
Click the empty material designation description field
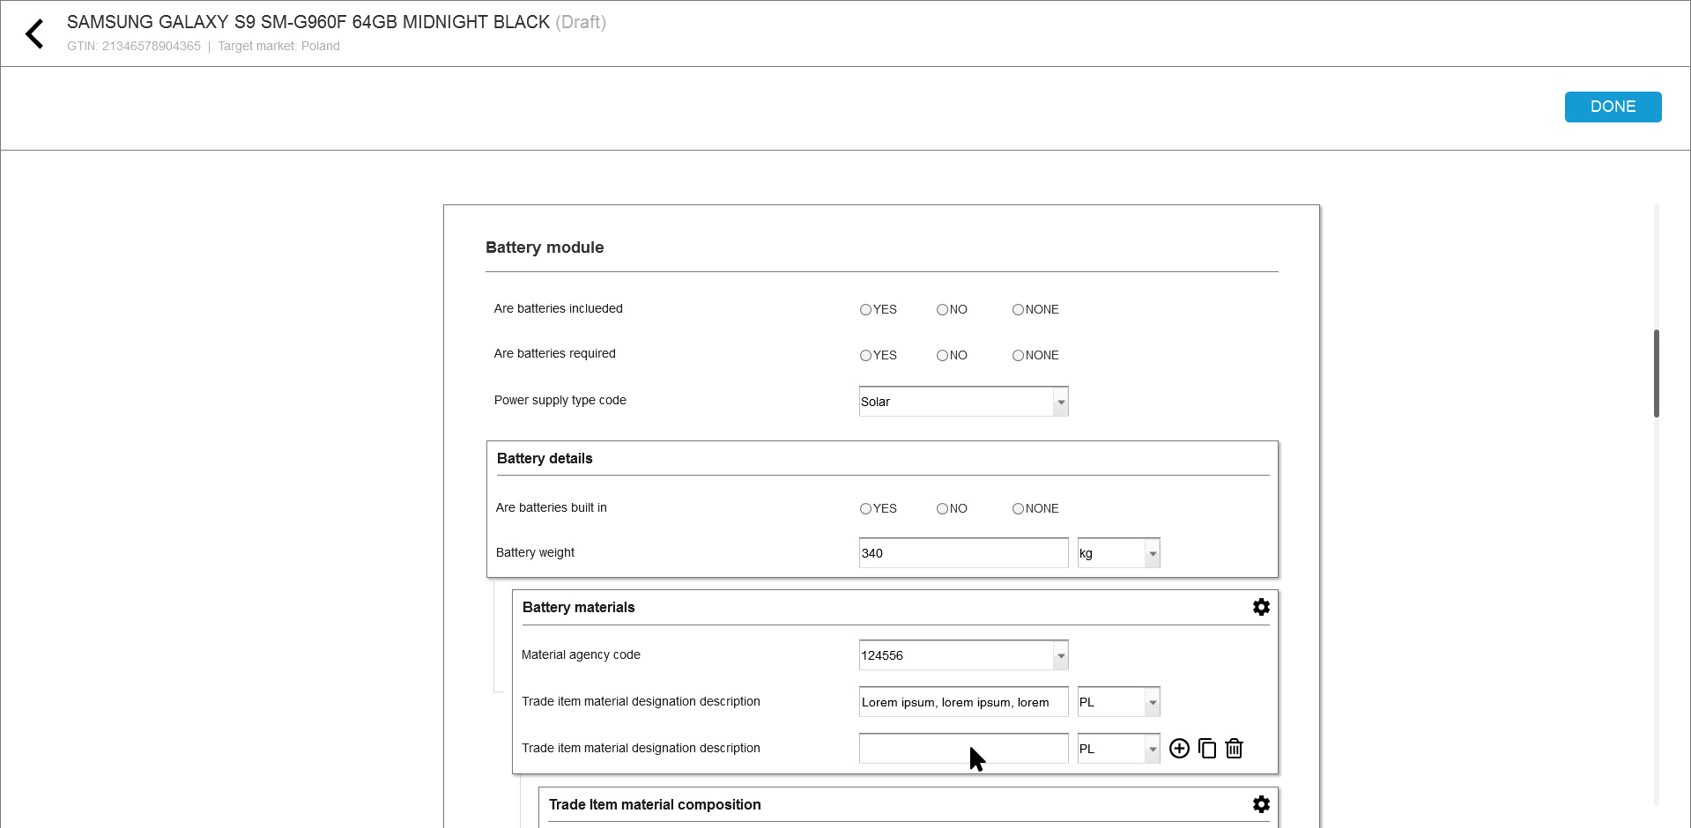pyautogui.click(x=962, y=749)
